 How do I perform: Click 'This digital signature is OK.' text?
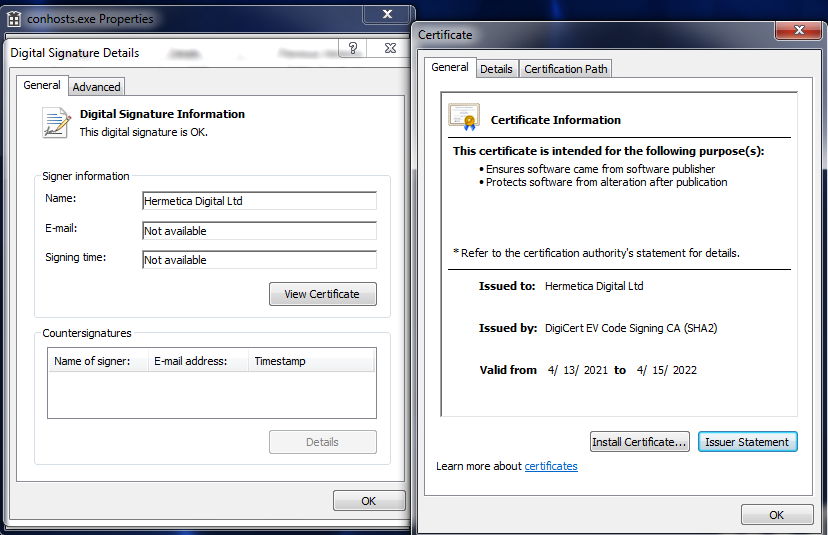tap(144, 132)
